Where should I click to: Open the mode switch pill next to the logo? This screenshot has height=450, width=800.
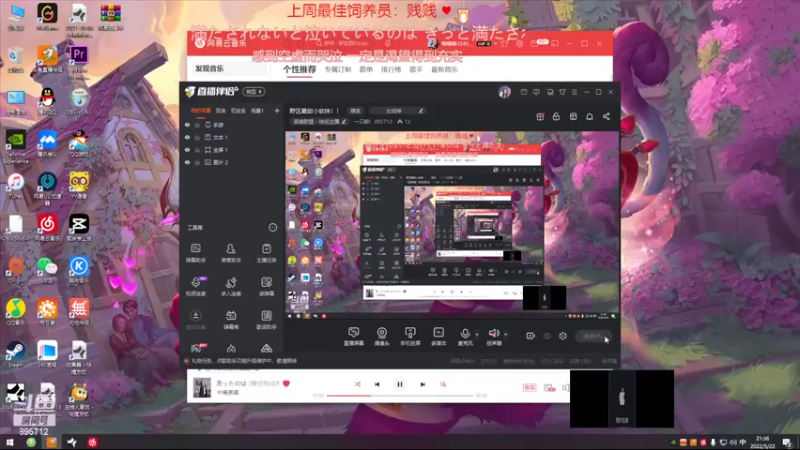click(x=254, y=92)
